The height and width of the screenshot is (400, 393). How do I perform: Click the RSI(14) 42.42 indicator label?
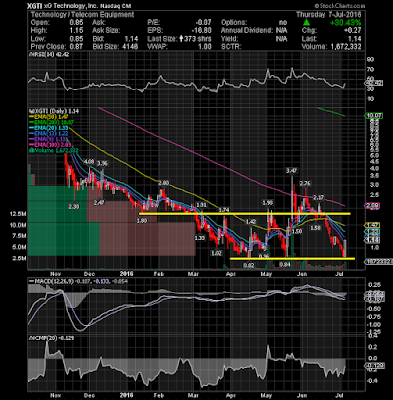click(x=49, y=55)
